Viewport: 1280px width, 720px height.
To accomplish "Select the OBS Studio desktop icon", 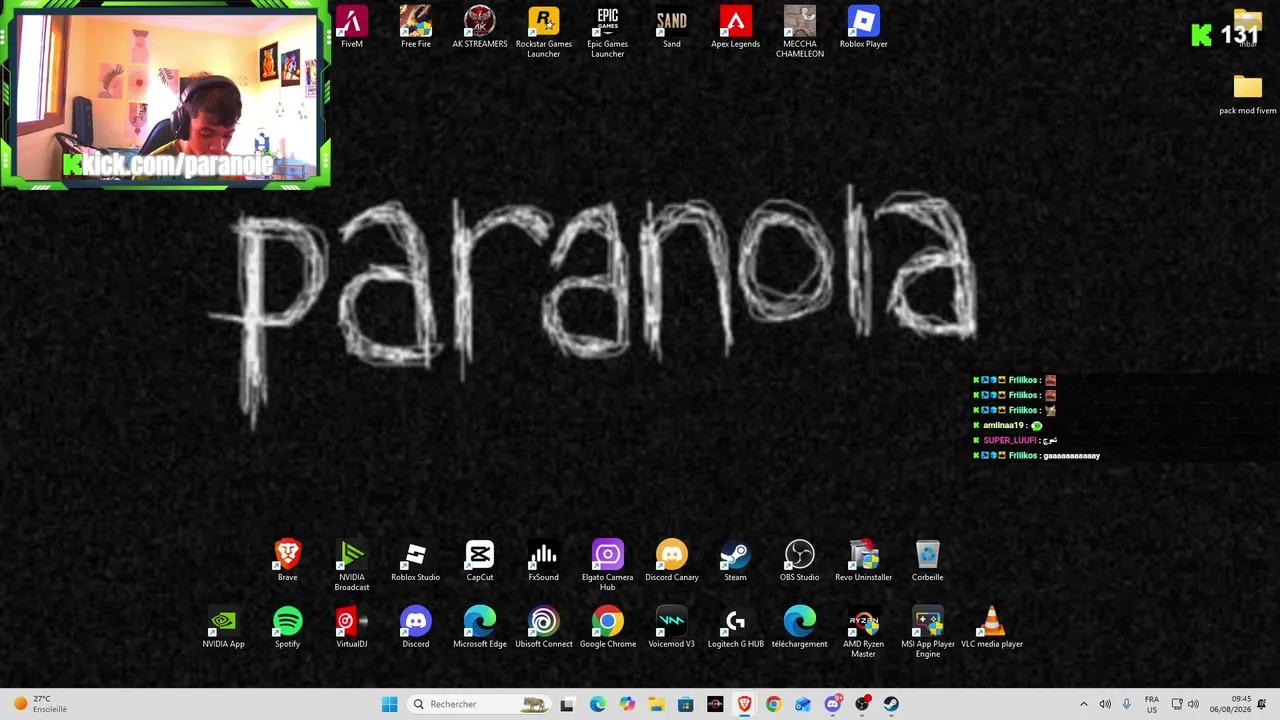I will click(x=800, y=561).
